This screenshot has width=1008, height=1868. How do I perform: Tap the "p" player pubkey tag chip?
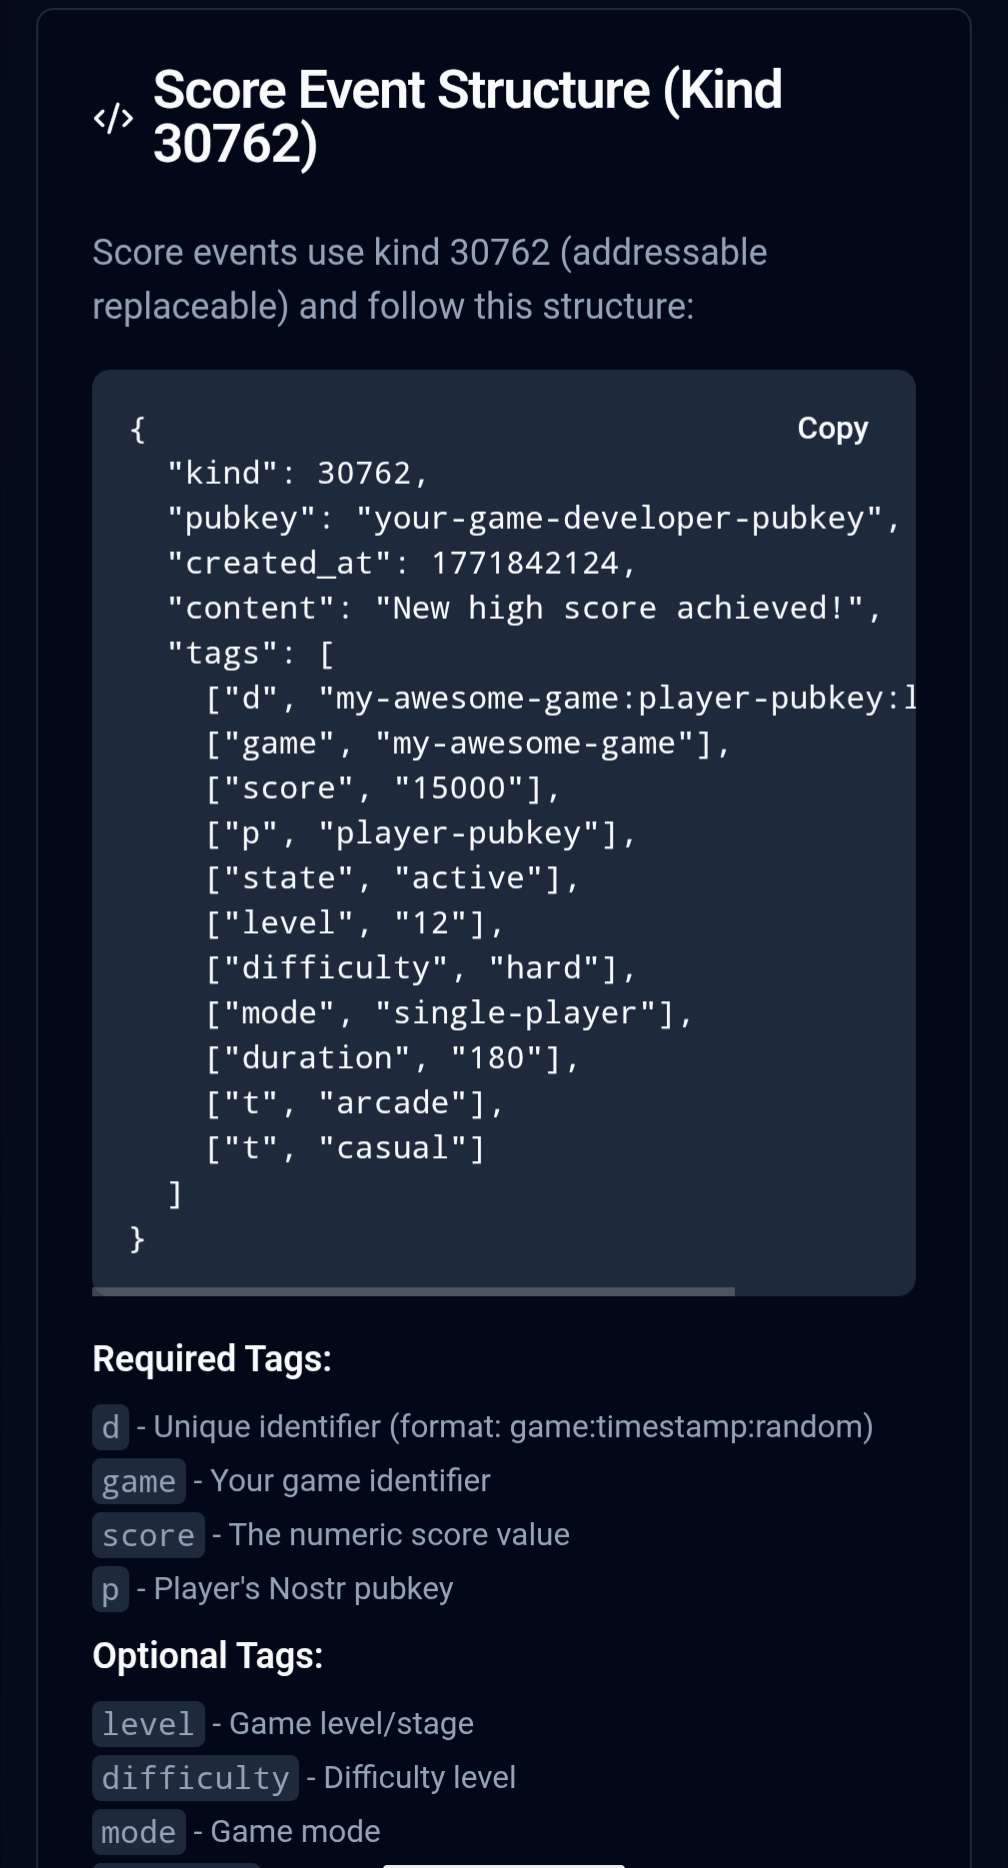tap(110, 1589)
